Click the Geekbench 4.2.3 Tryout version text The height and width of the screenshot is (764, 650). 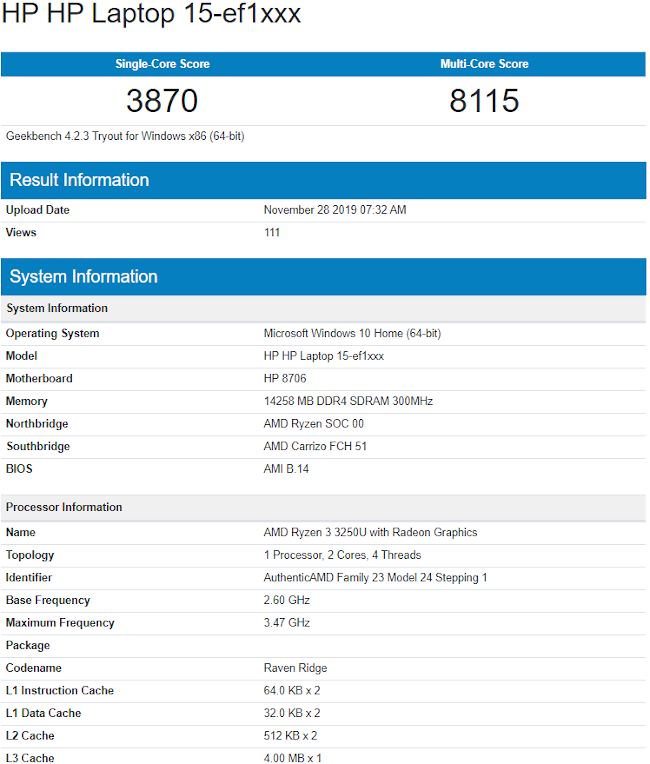pyautogui.click(x=125, y=136)
